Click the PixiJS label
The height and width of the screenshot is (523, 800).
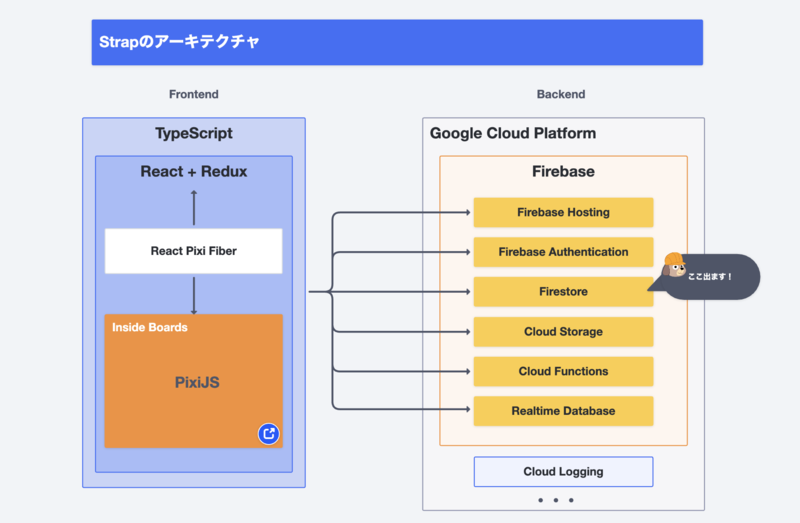(197, 382)
